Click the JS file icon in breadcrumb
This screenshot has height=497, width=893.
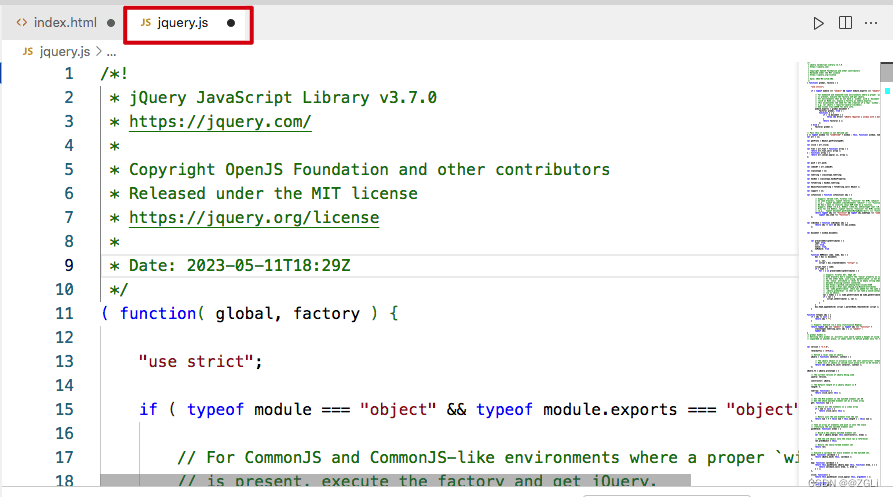point(28,51)
